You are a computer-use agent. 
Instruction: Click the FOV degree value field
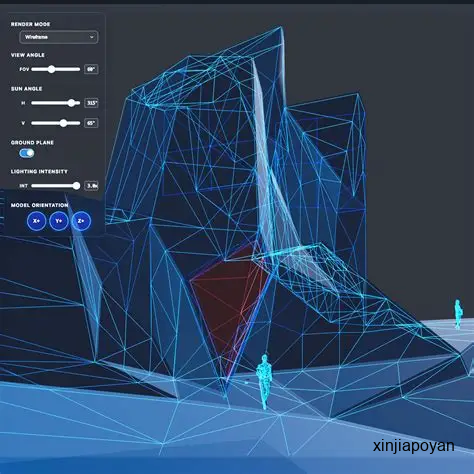coord(91,69)
